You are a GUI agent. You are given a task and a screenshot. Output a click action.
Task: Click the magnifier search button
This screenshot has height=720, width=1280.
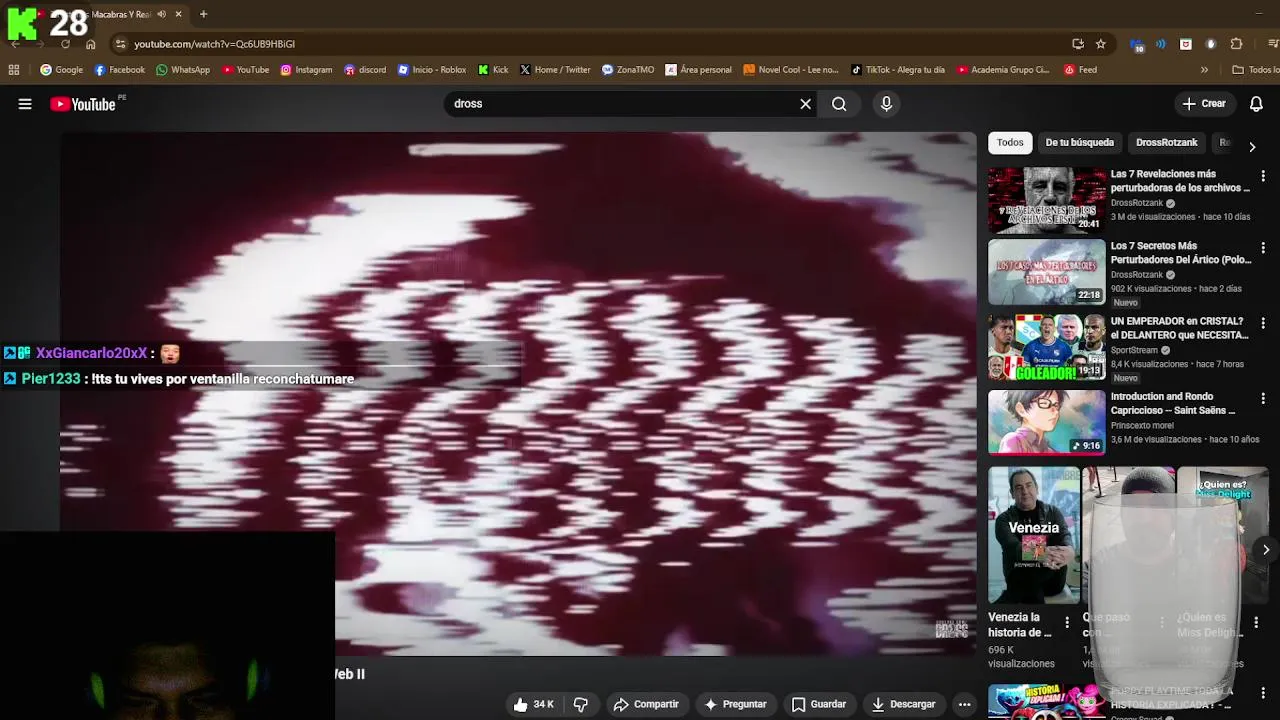tap(839, 104)
